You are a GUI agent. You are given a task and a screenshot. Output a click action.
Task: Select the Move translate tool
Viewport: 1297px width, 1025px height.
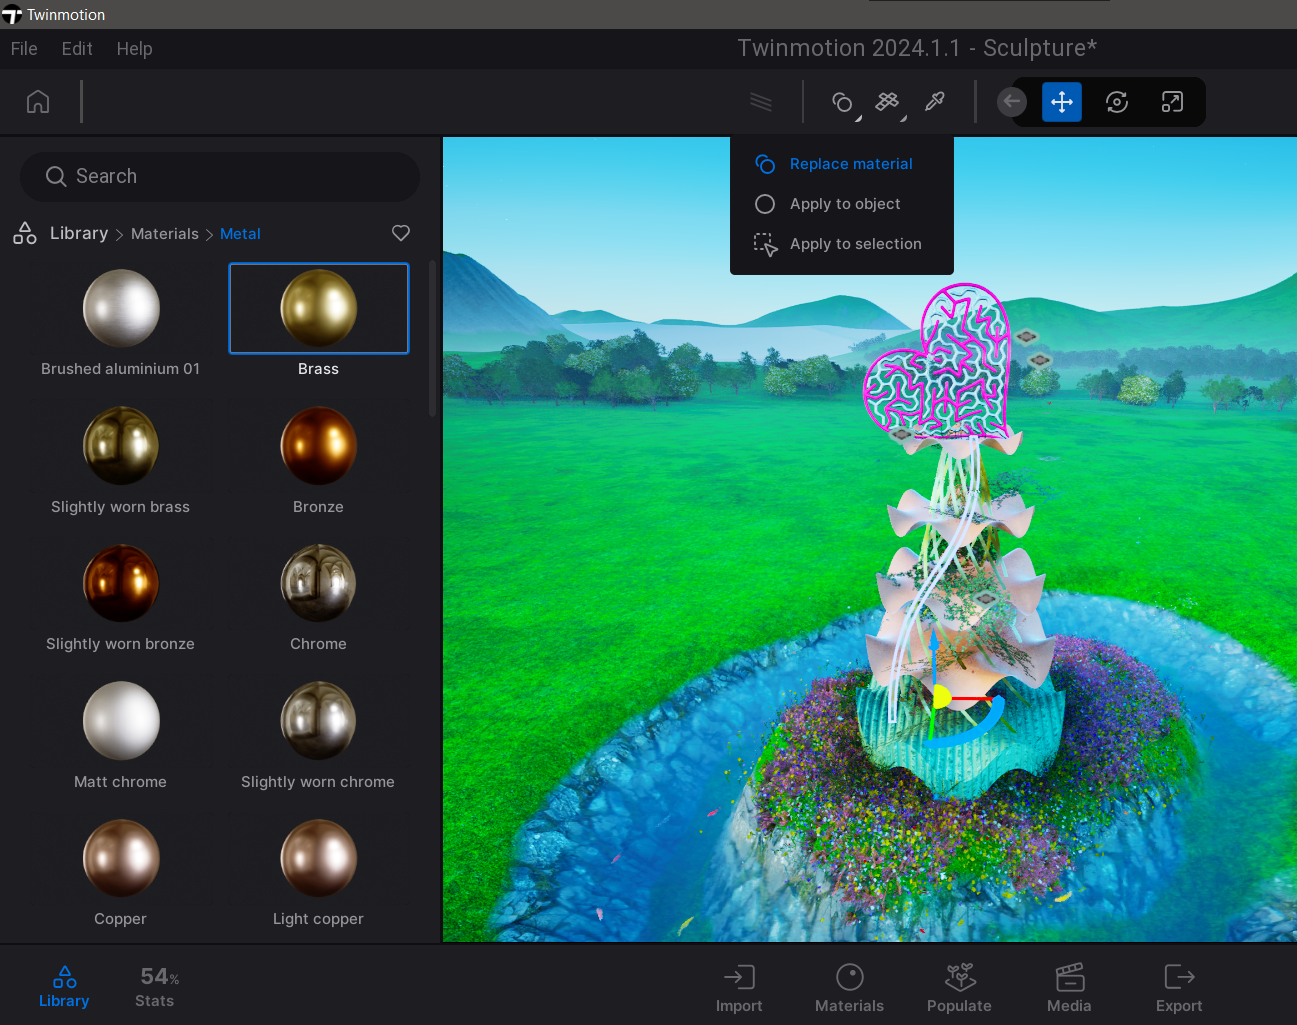click(x=1062, y=102)
